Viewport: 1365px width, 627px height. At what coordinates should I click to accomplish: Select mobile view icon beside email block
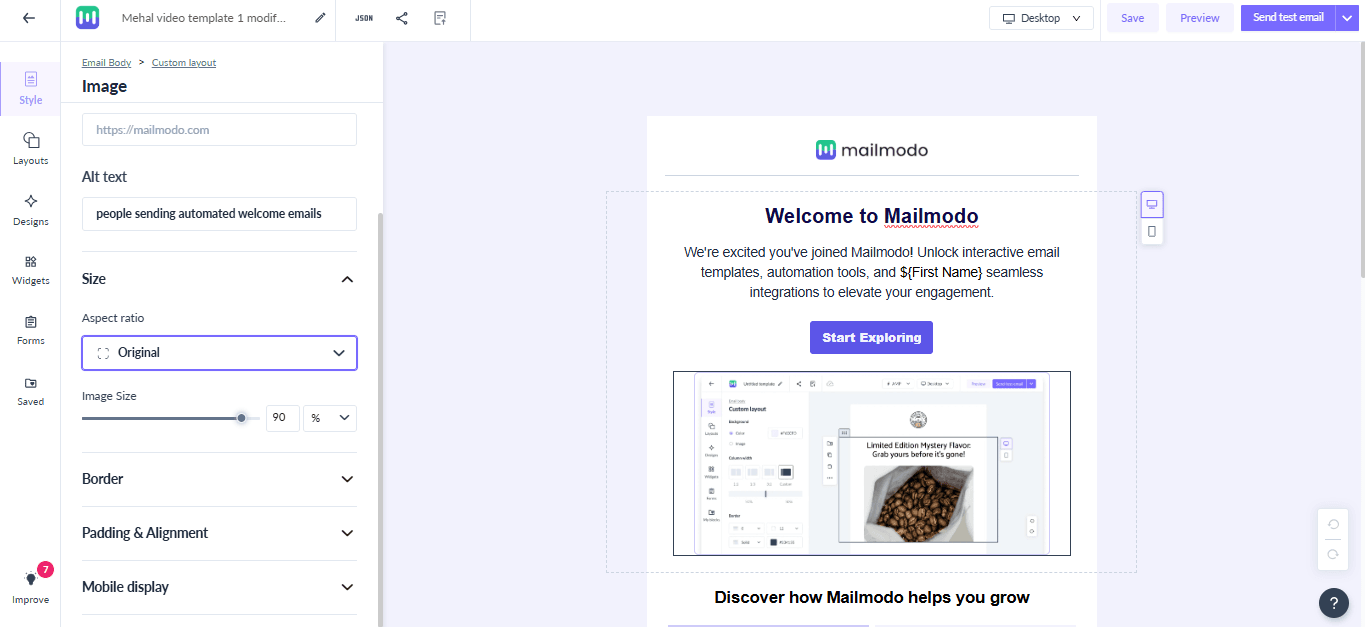point(1152,231)
